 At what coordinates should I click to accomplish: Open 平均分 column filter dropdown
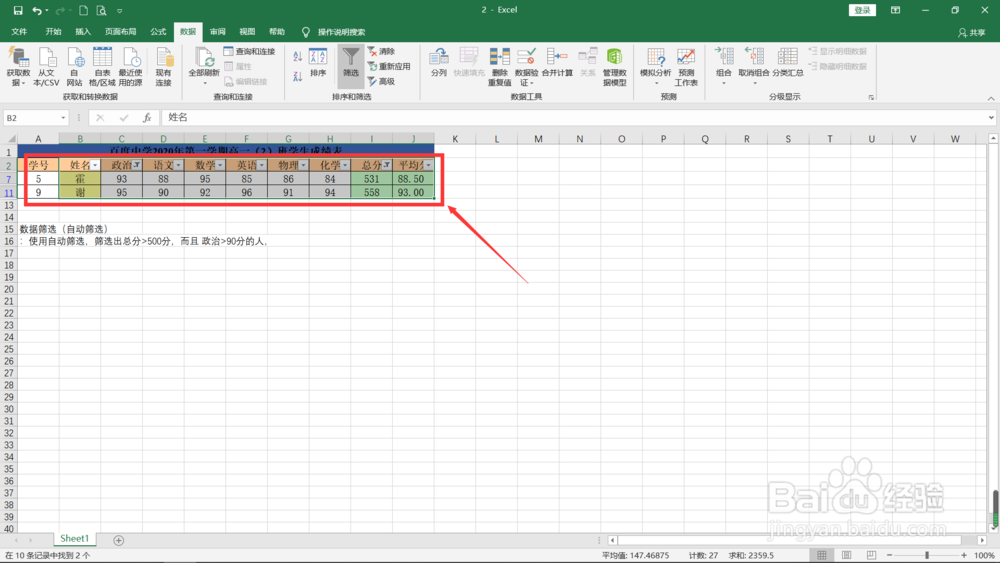428,165
